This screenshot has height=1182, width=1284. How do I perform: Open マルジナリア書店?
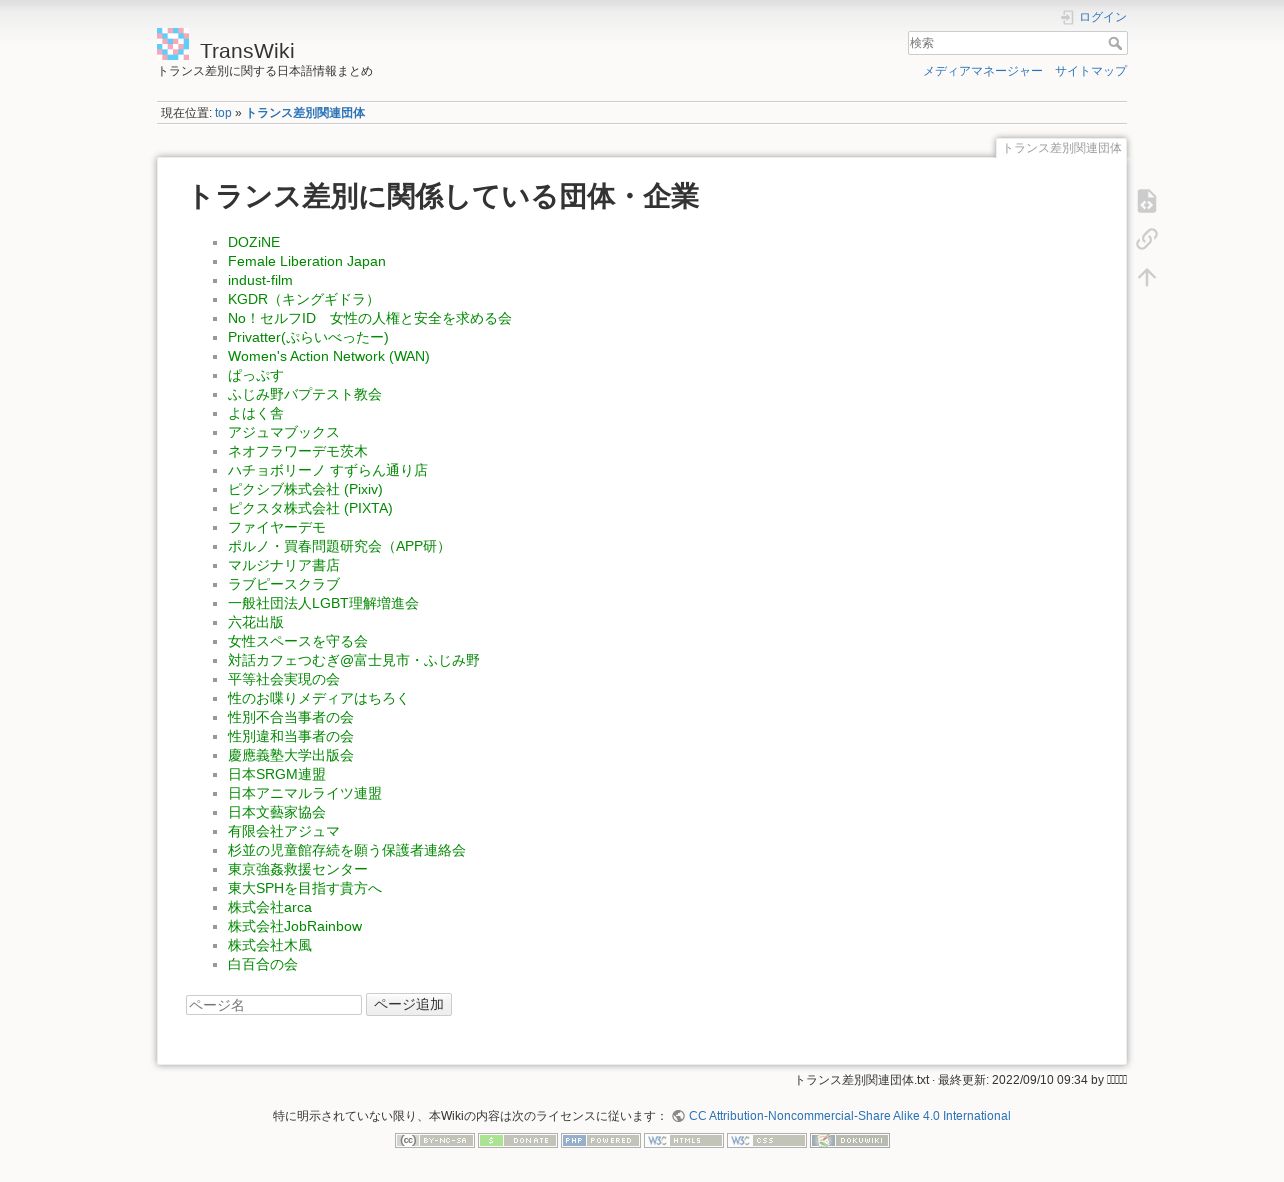click(x=284, y=565)
